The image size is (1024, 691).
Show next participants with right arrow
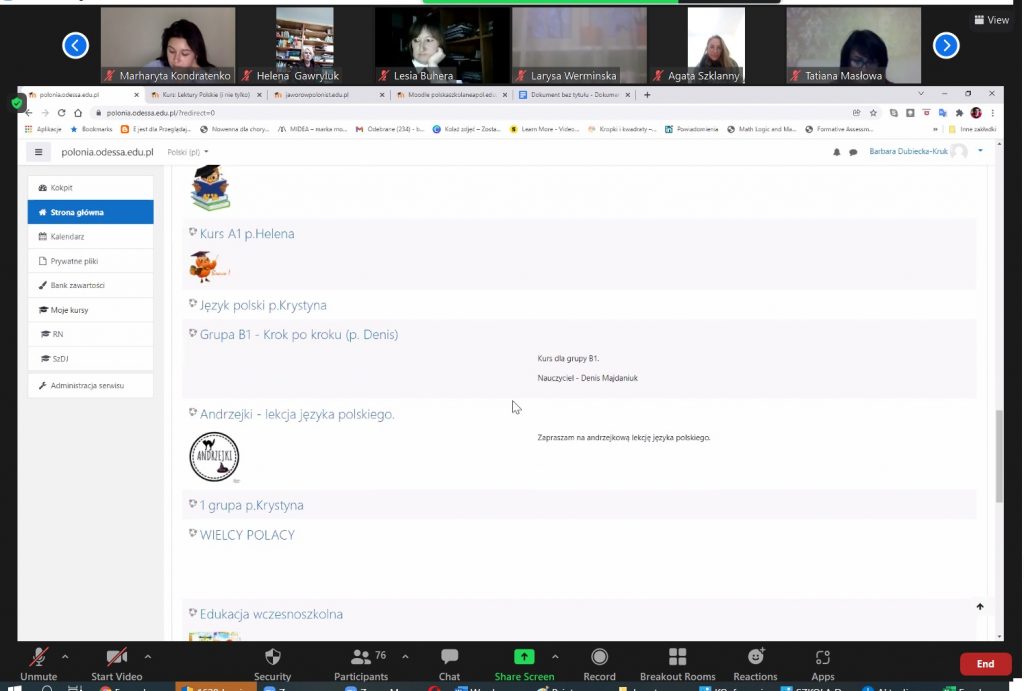[946, 45]
